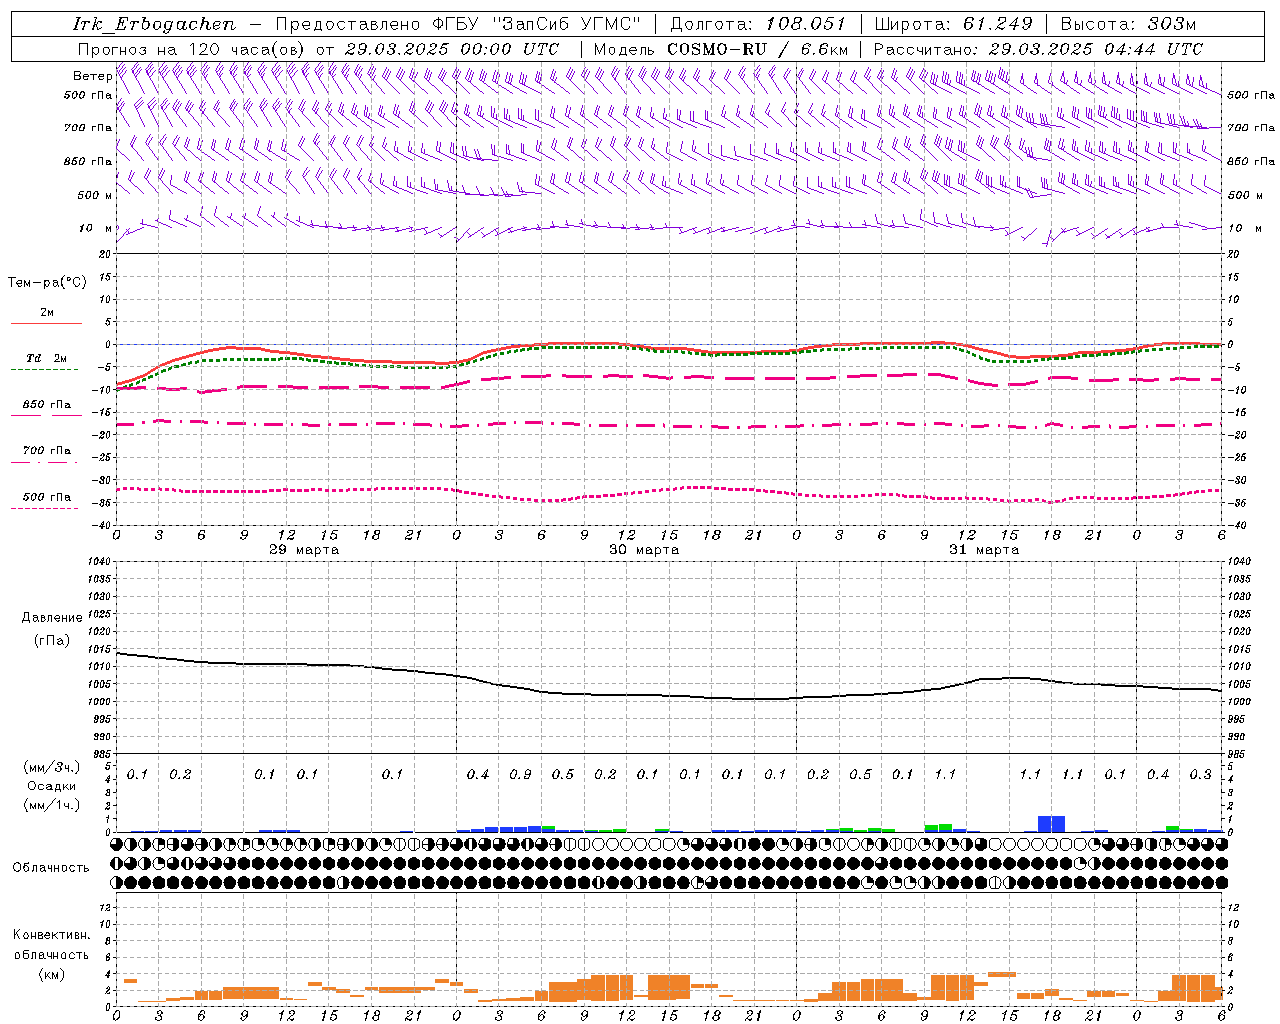Select the model name COSMO-RU / 6.6км
The image size is (1280, 1024).
tap(757, 49)
